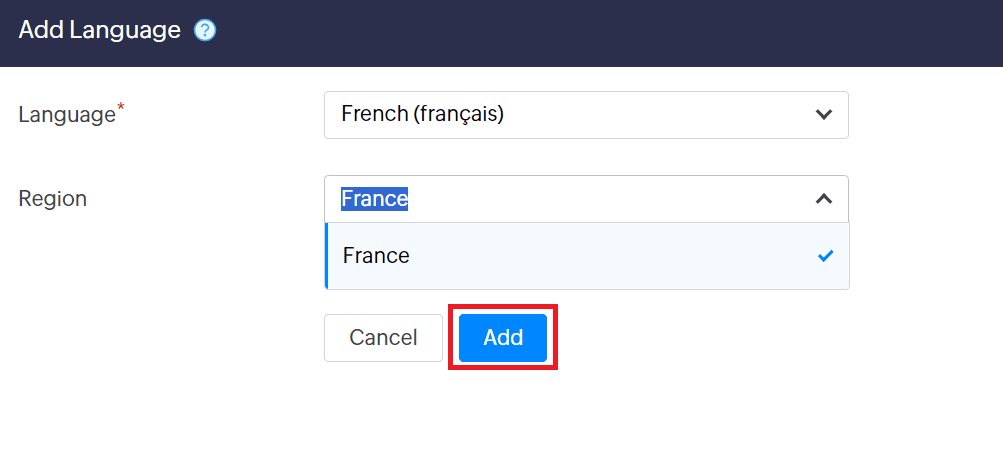The image size is (1003, 471).
Task: Cancel adding the language
Action: pos(383,338)
